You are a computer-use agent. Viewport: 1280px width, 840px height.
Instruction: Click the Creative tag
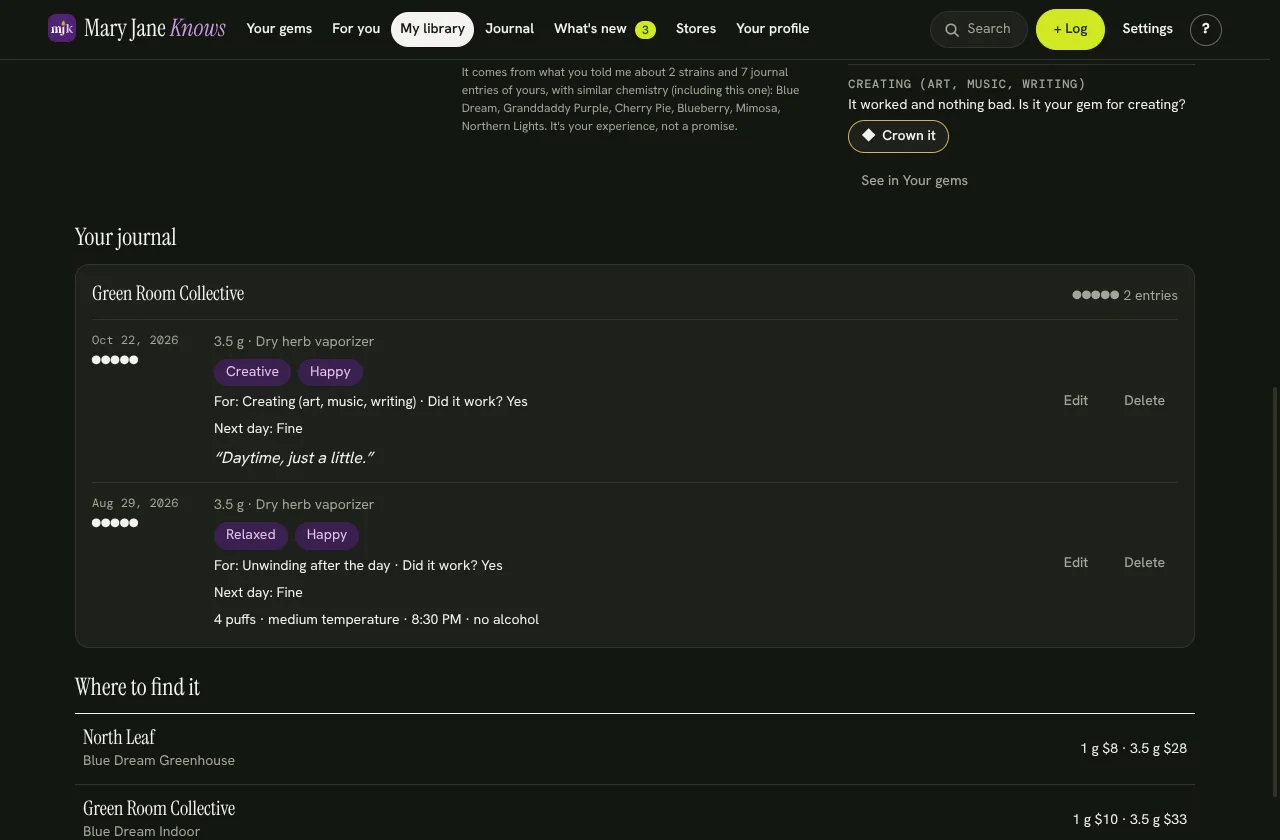pyautogui.click(x=252, y=372)
